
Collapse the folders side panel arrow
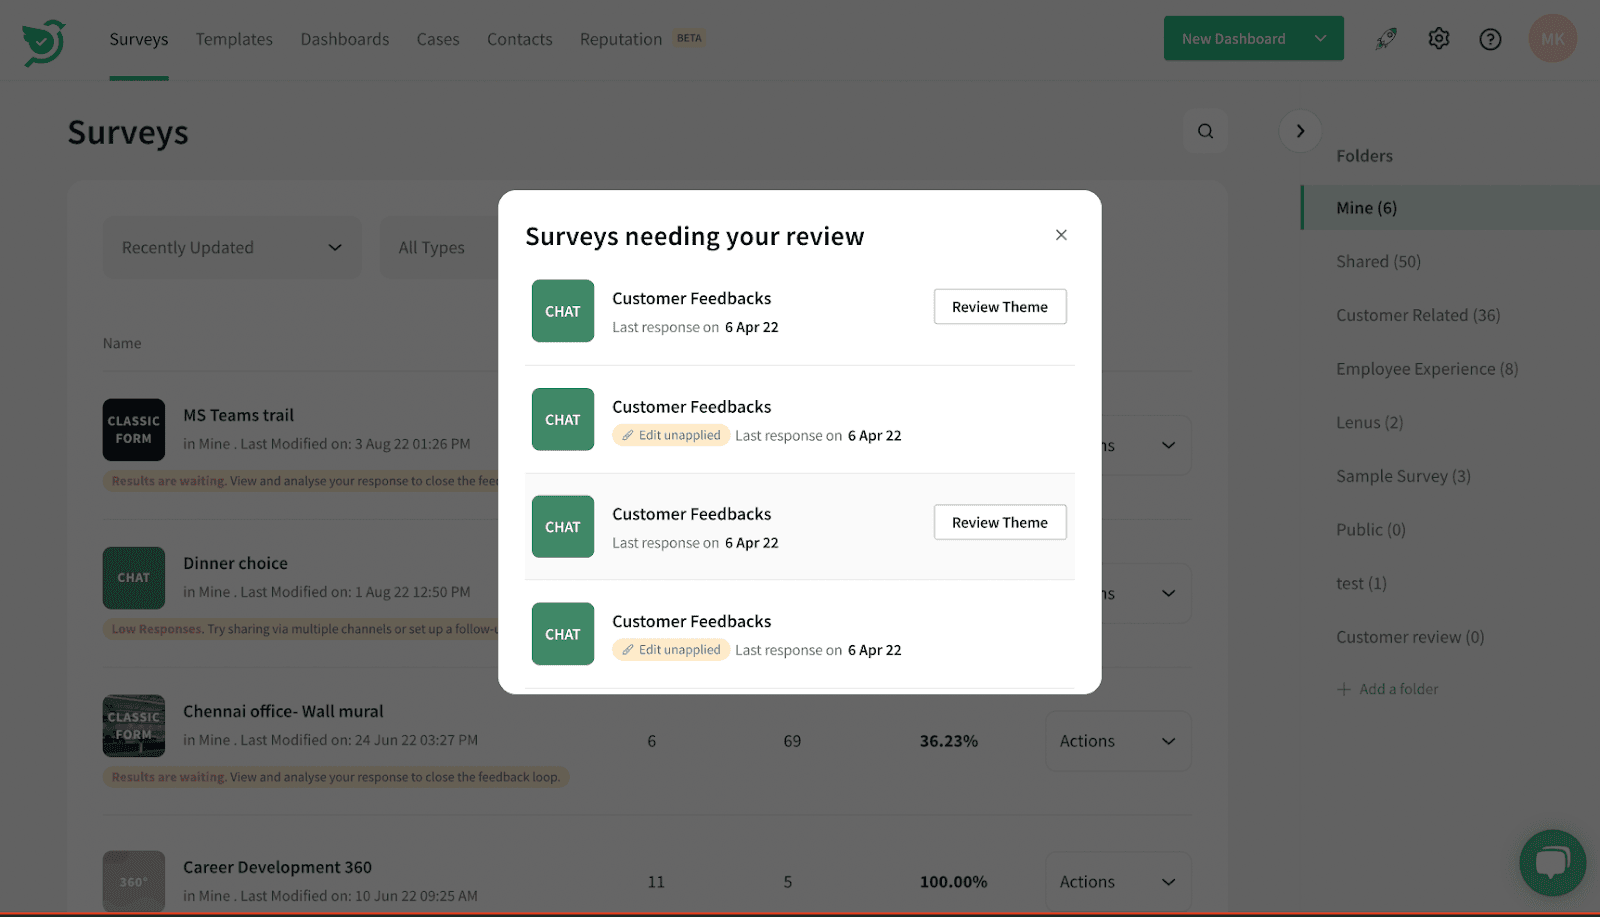(1300, 131)
